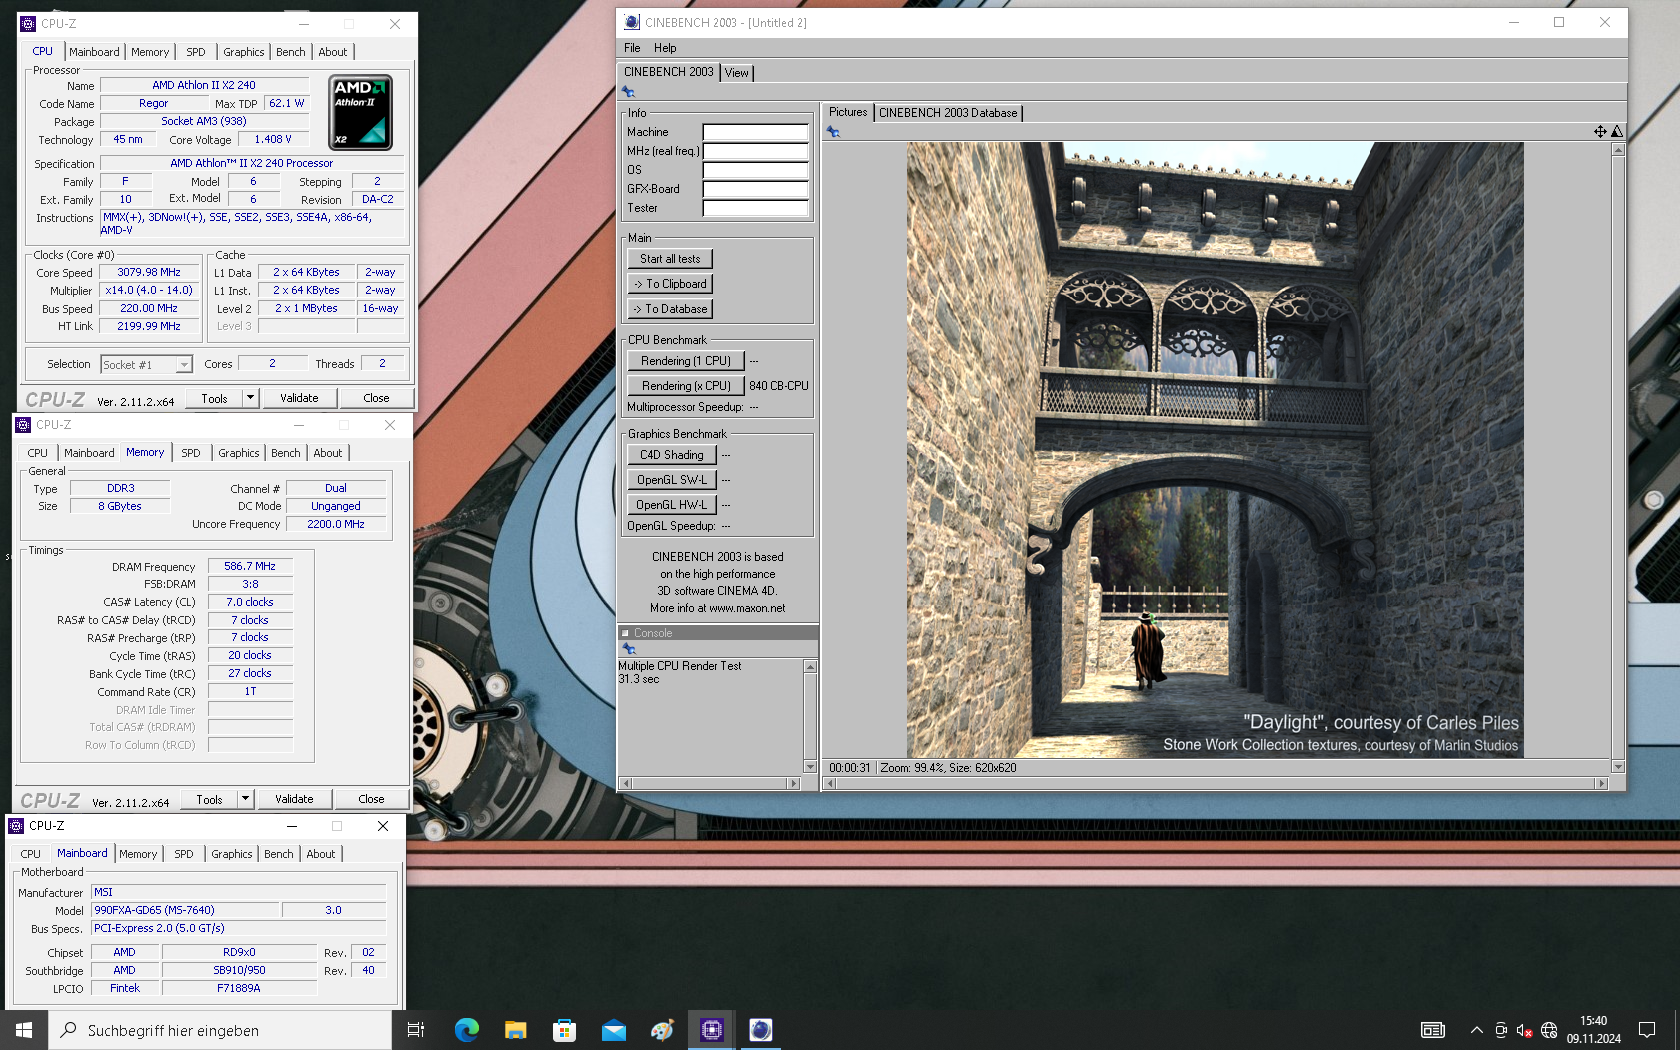Click the picture panel's horizontal scroll-right arrow
The height and width of the screenshot is (1050, 1680).
pyautogui.click(x=1601, y=784)
